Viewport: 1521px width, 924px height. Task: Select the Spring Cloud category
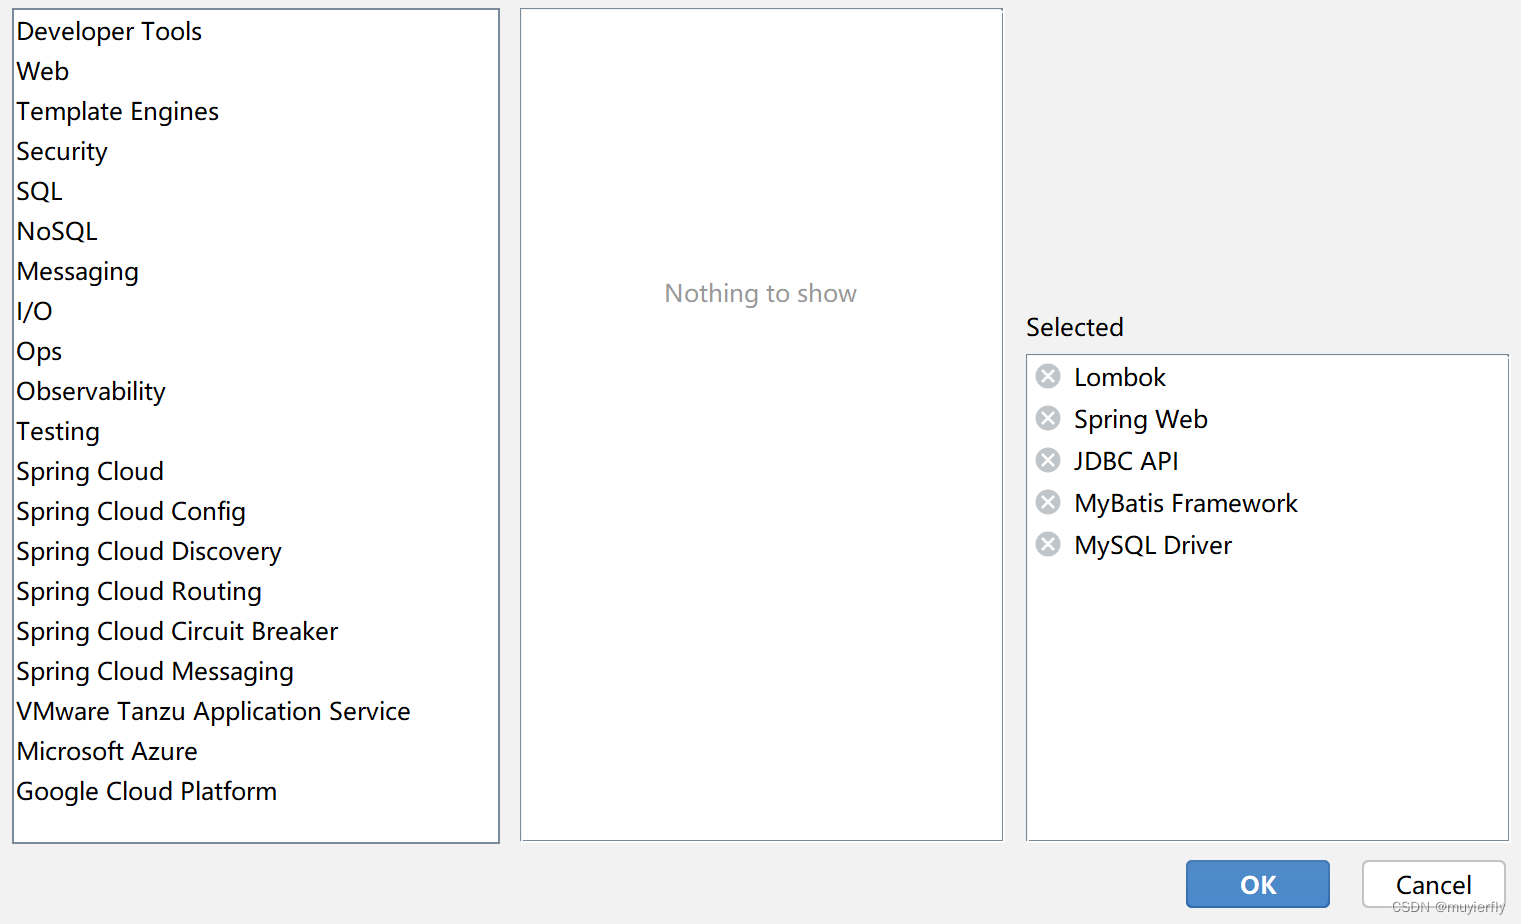coord(256,471)
